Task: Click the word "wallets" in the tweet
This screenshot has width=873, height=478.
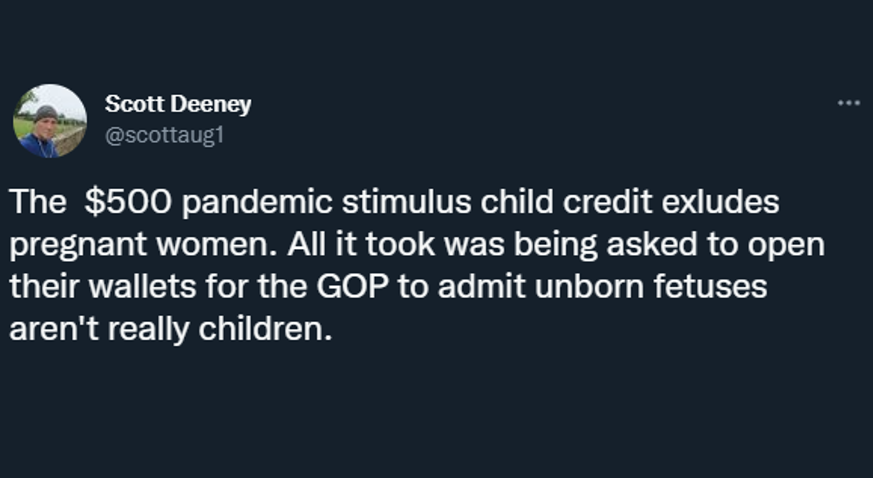Action: [x=143, y=287]
